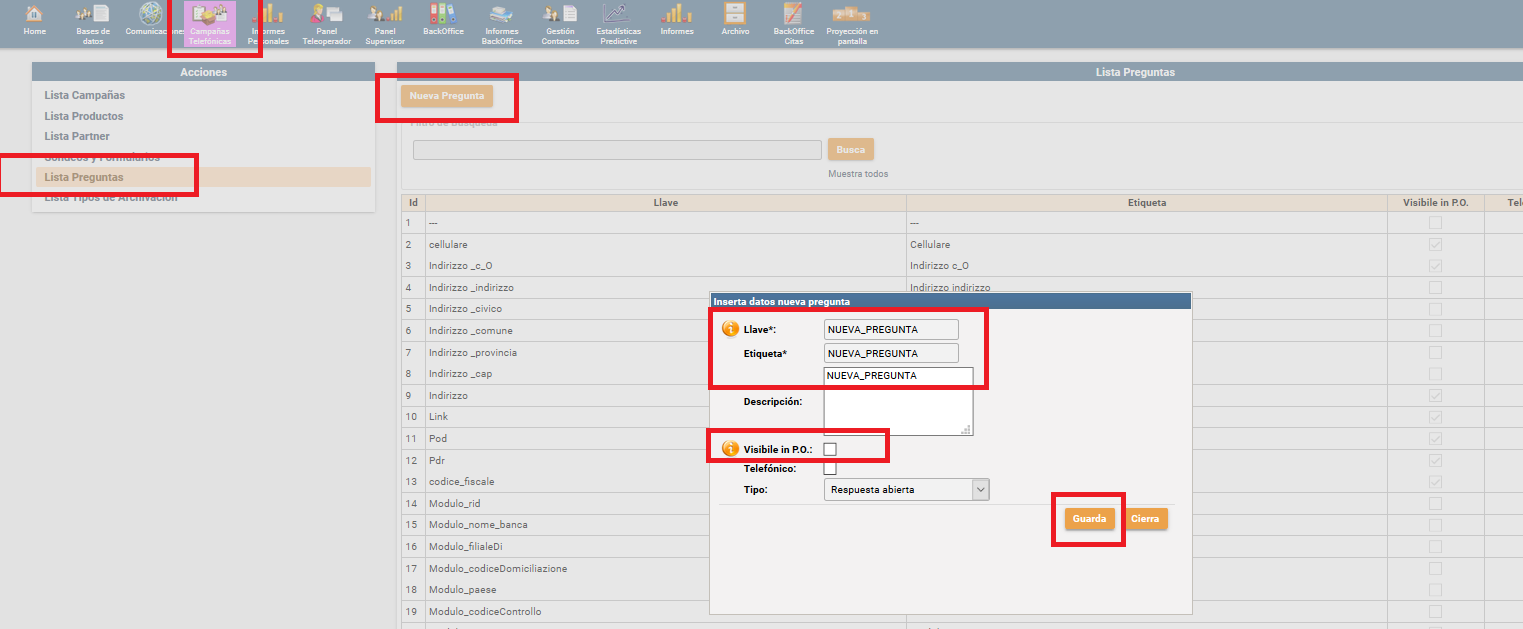Sort by Visibile in P.O. column header

tap(1435, 202)
